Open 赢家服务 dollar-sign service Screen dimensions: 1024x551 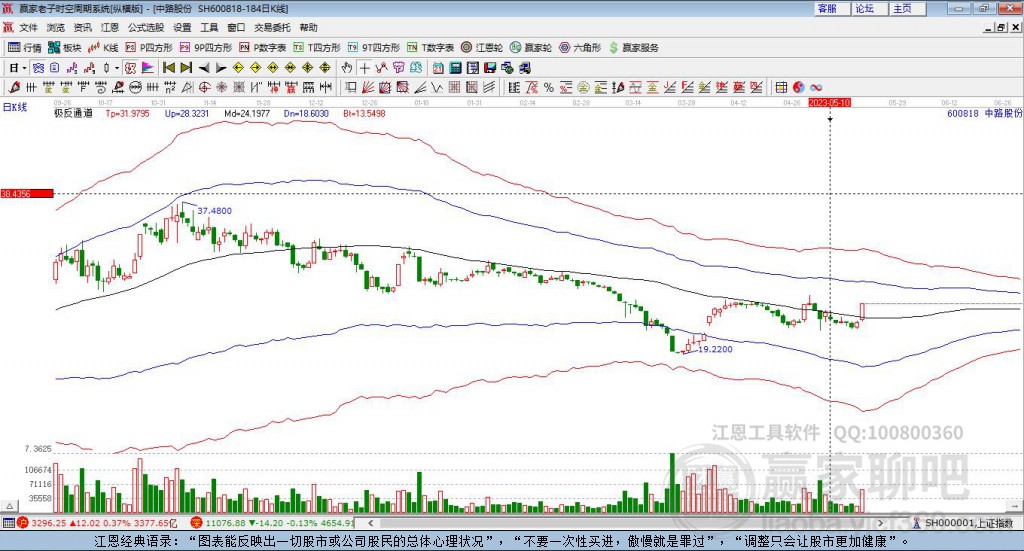633,48
